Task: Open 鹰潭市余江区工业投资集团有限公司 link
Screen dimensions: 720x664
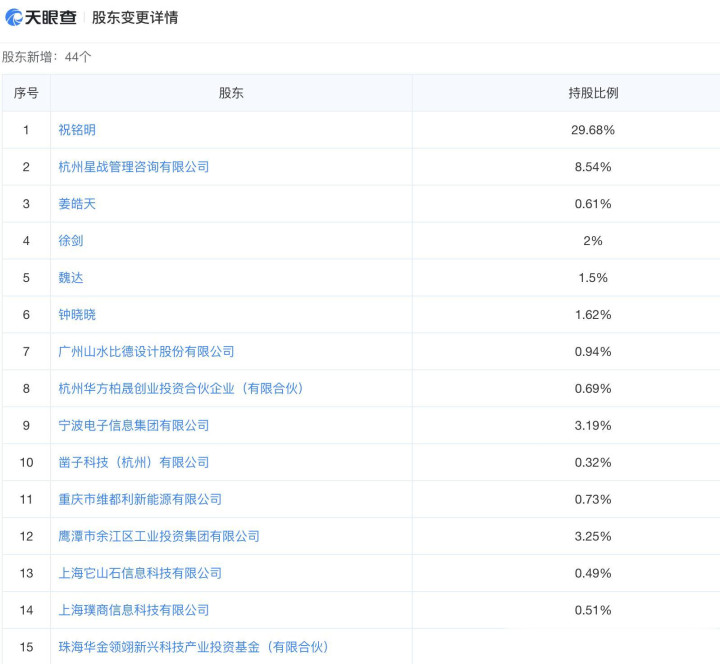Action: (x=159, y=536)
